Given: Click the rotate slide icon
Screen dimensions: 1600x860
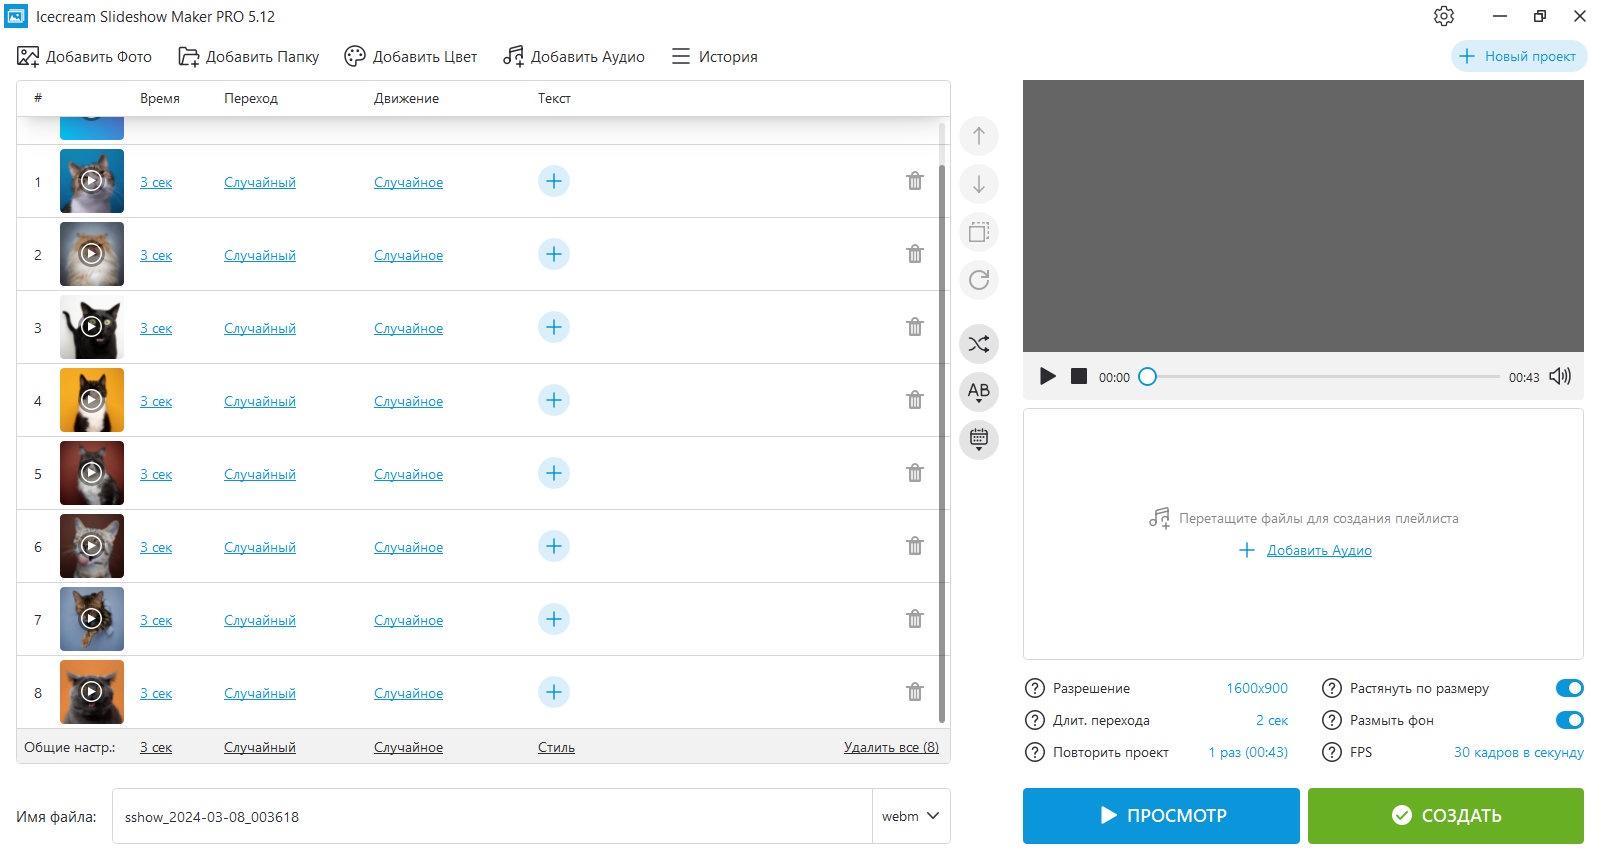Looking at the screenshot, I should point(979,280).
